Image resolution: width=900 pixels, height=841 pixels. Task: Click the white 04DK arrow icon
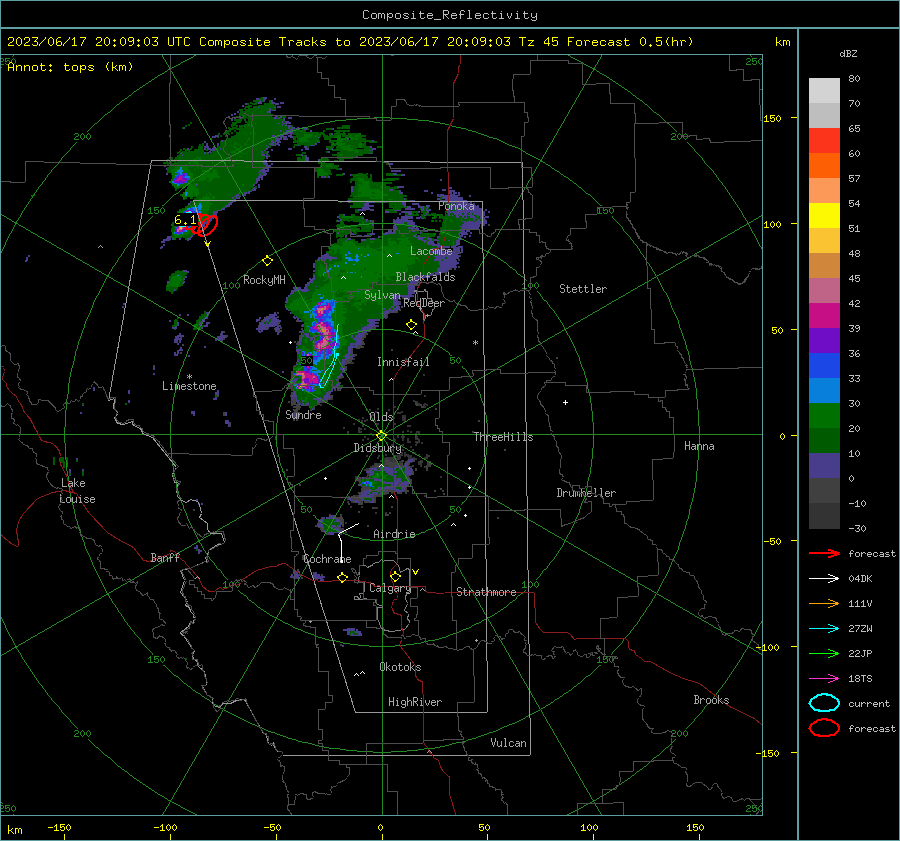pyautogui.click(x=824, y=579)
